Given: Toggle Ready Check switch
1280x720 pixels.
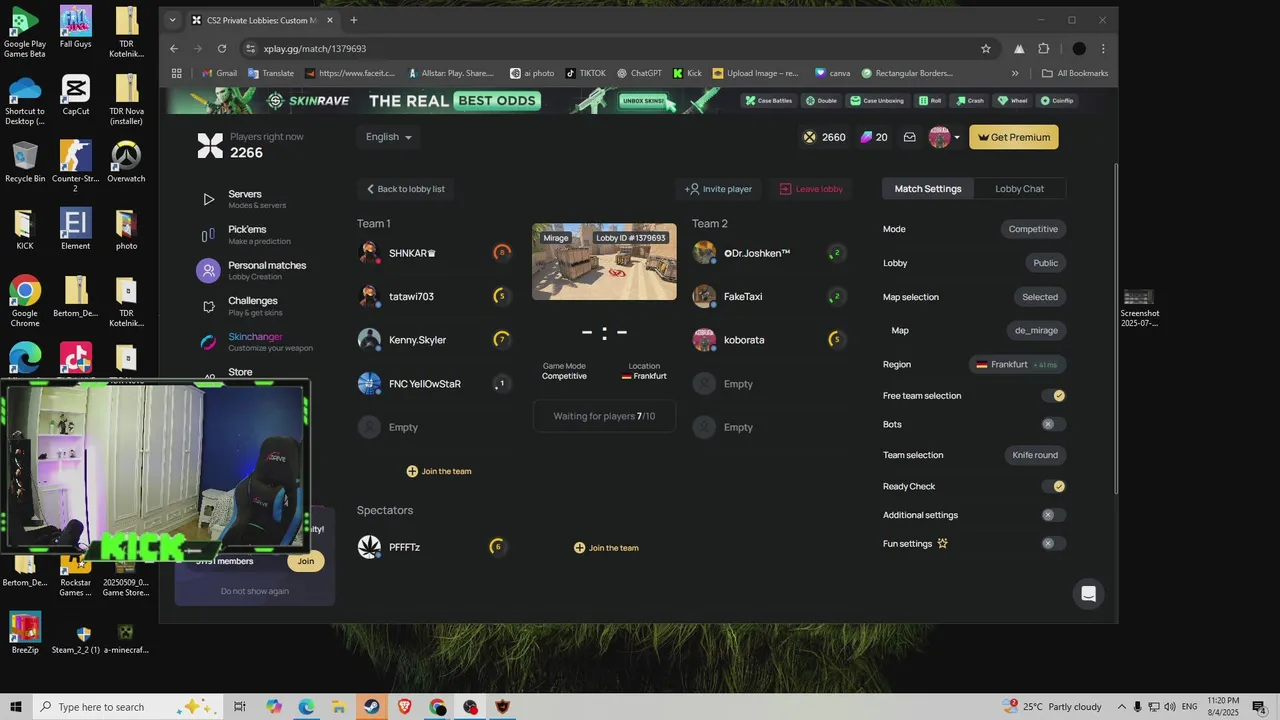Looking at the screenshot, I should (1054, 486).
